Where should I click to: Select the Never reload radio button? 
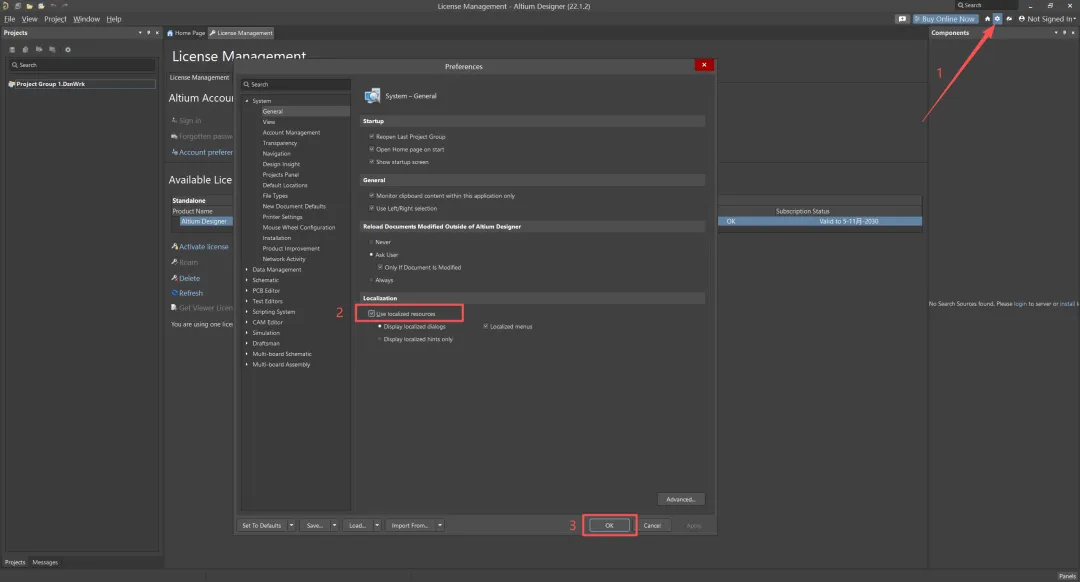point(371,242)
